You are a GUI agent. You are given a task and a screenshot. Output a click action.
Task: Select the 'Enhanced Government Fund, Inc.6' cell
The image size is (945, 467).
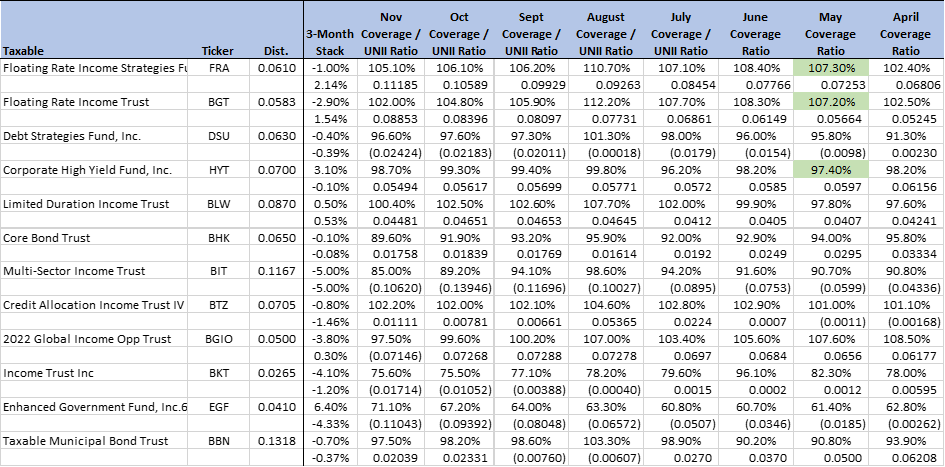[x=95, y=407]
